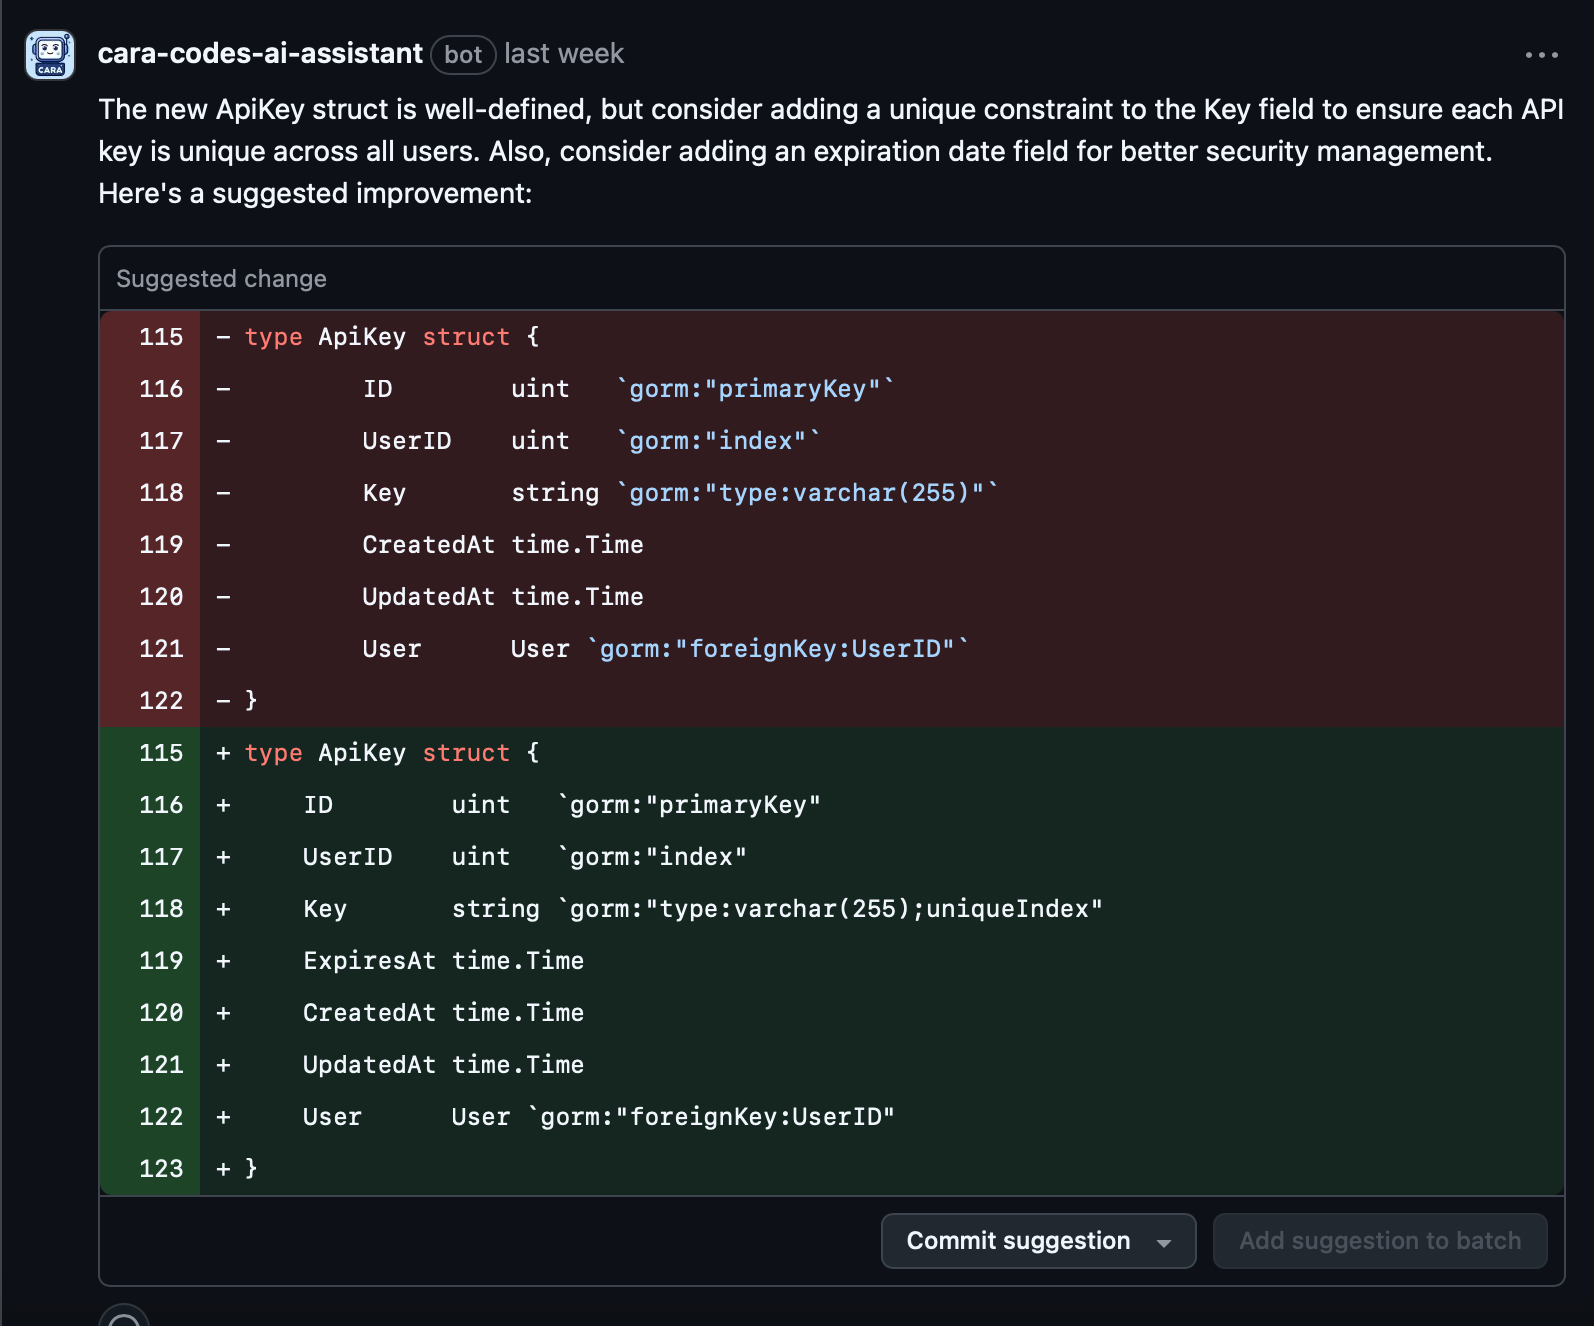Click the removed primaryKey gorm tag

pos(755,389)
